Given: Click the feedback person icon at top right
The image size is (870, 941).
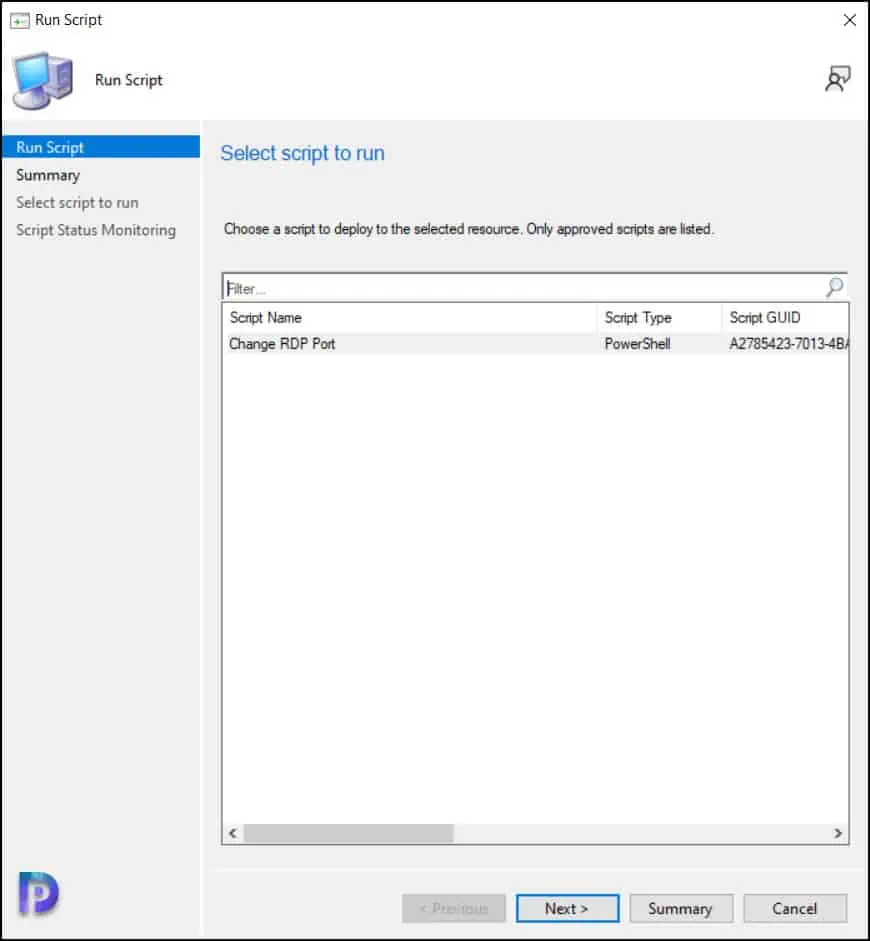Looking at the screenshot, I should point(838,79).
